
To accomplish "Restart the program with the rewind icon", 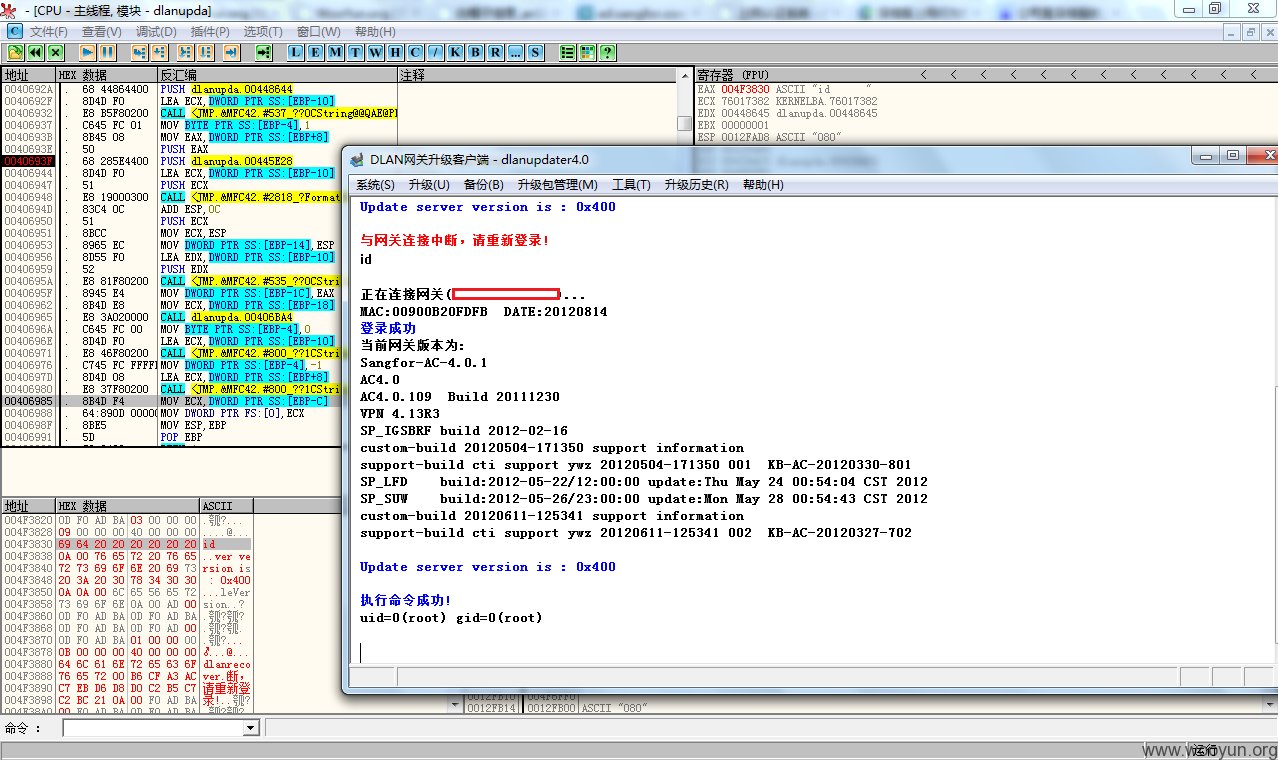I will [35, 52].
